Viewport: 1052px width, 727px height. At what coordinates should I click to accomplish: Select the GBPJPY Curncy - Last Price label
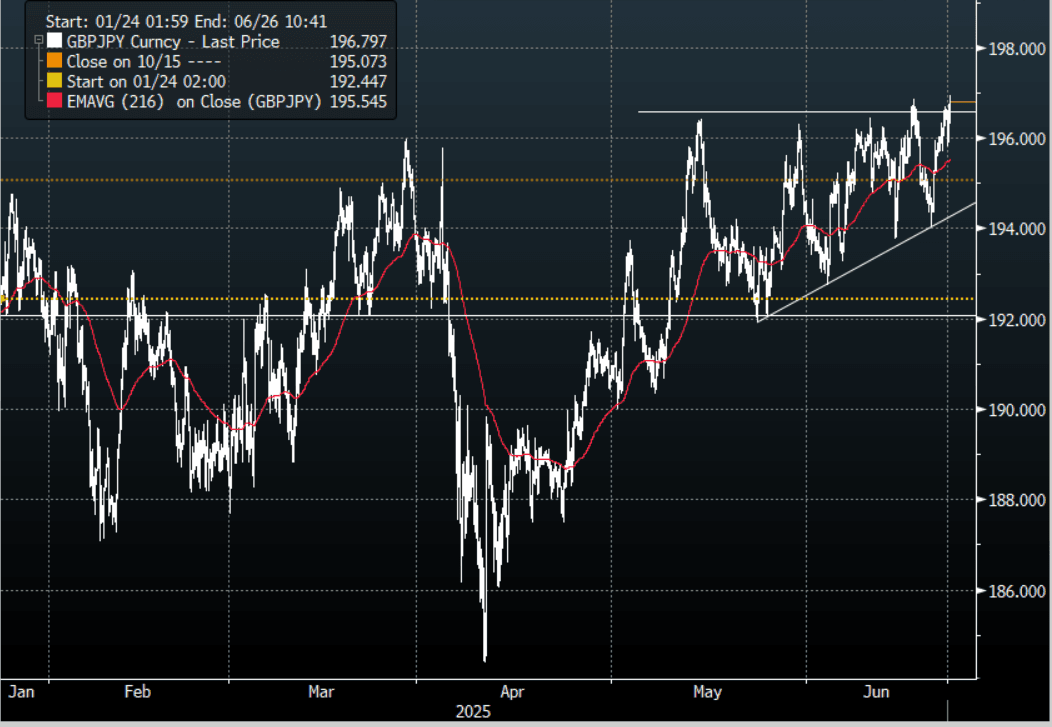(172, 42)
